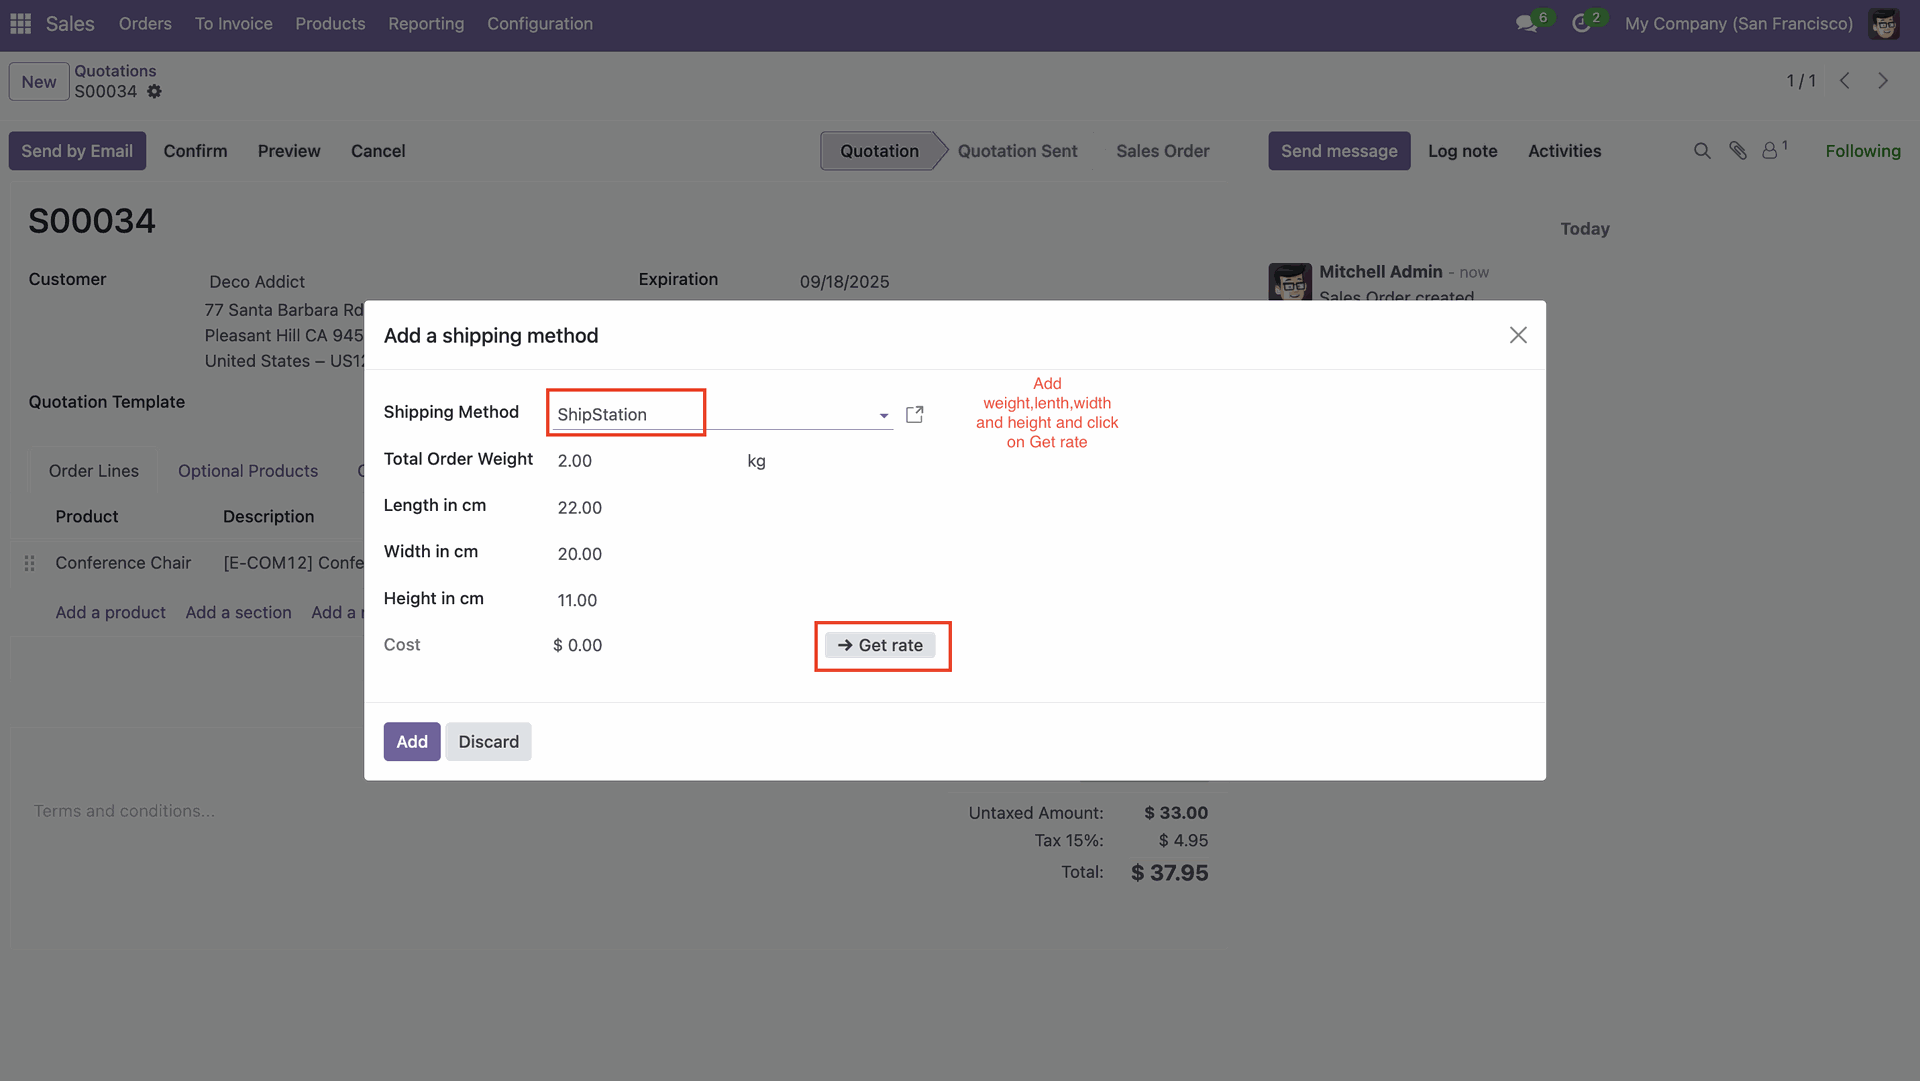1920x1081 pixels.
Task: Go to the next record arrow
Action: pos(1883,81)
